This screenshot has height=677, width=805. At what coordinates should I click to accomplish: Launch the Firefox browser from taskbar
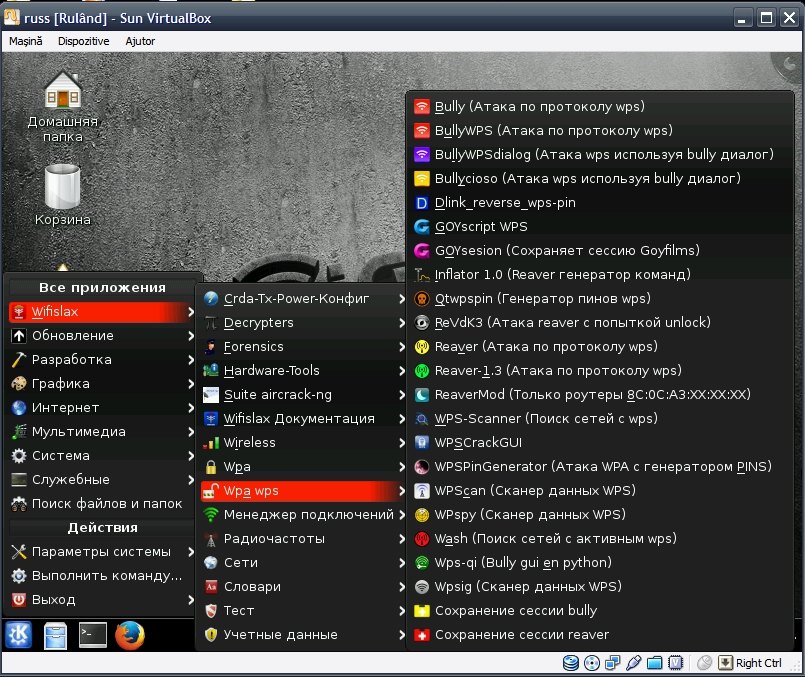[129, 635]
